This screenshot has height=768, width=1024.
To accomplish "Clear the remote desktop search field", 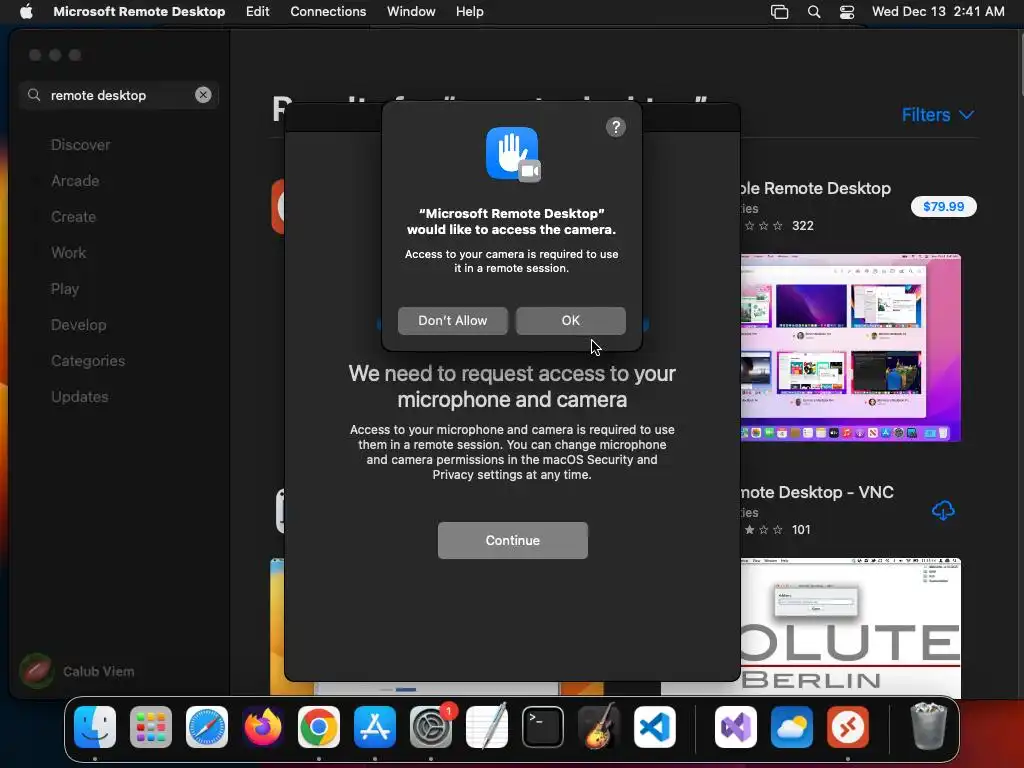I will 203,95.
